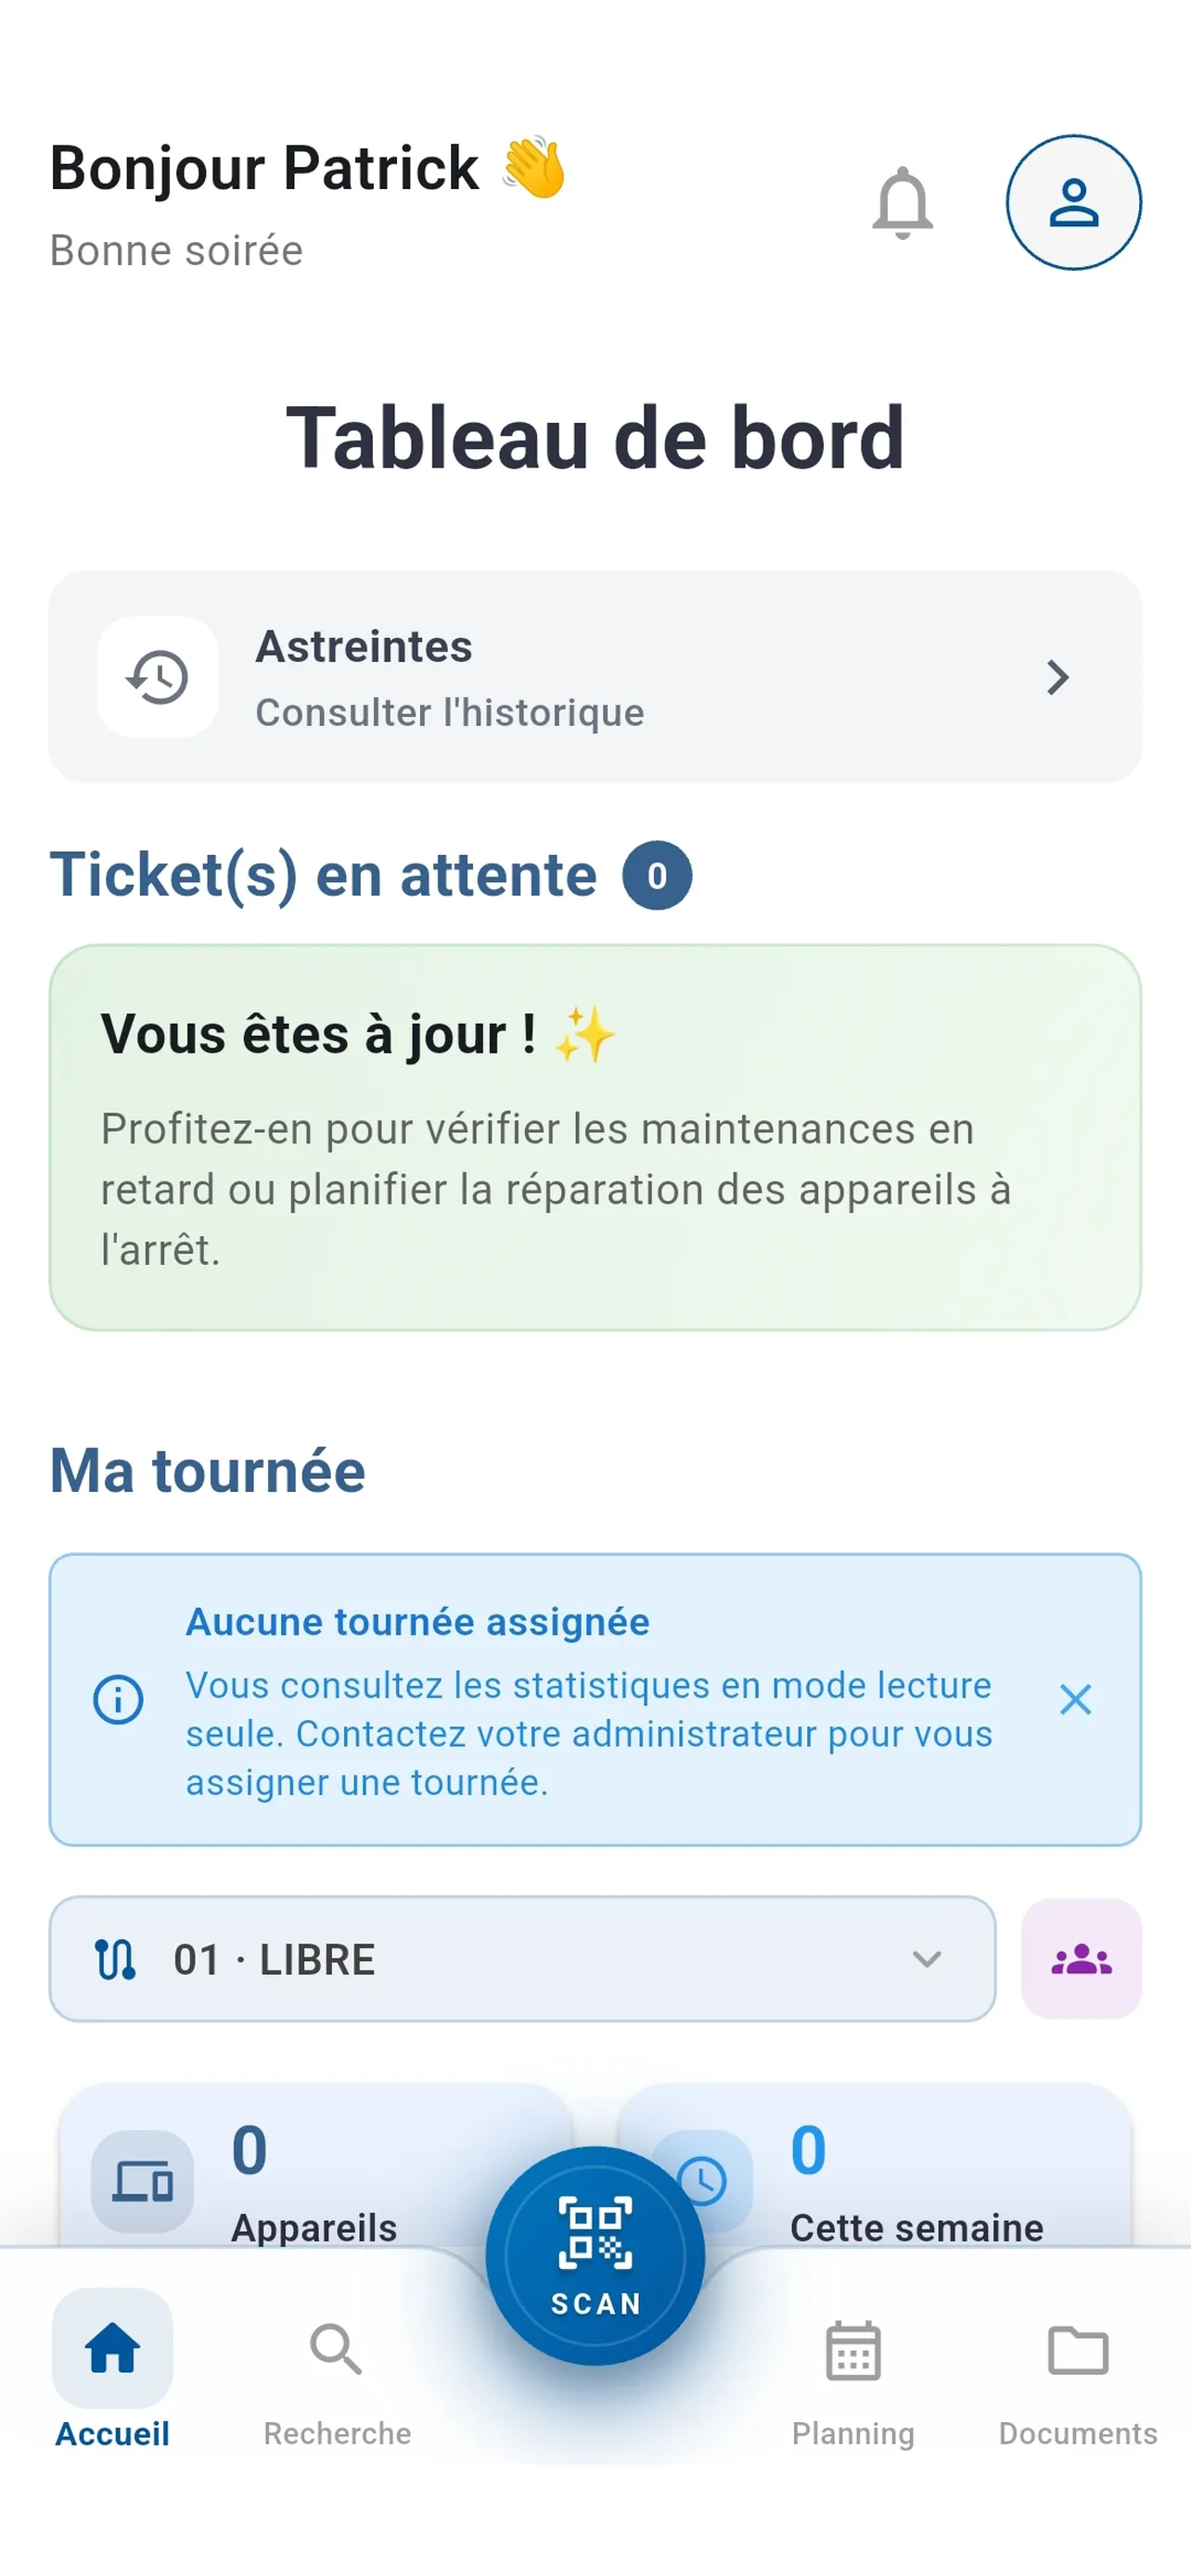Viewport: 1191px width, 2576px height.
Task: Open the Vous êtes à jour card
Action: [595, 1137]
